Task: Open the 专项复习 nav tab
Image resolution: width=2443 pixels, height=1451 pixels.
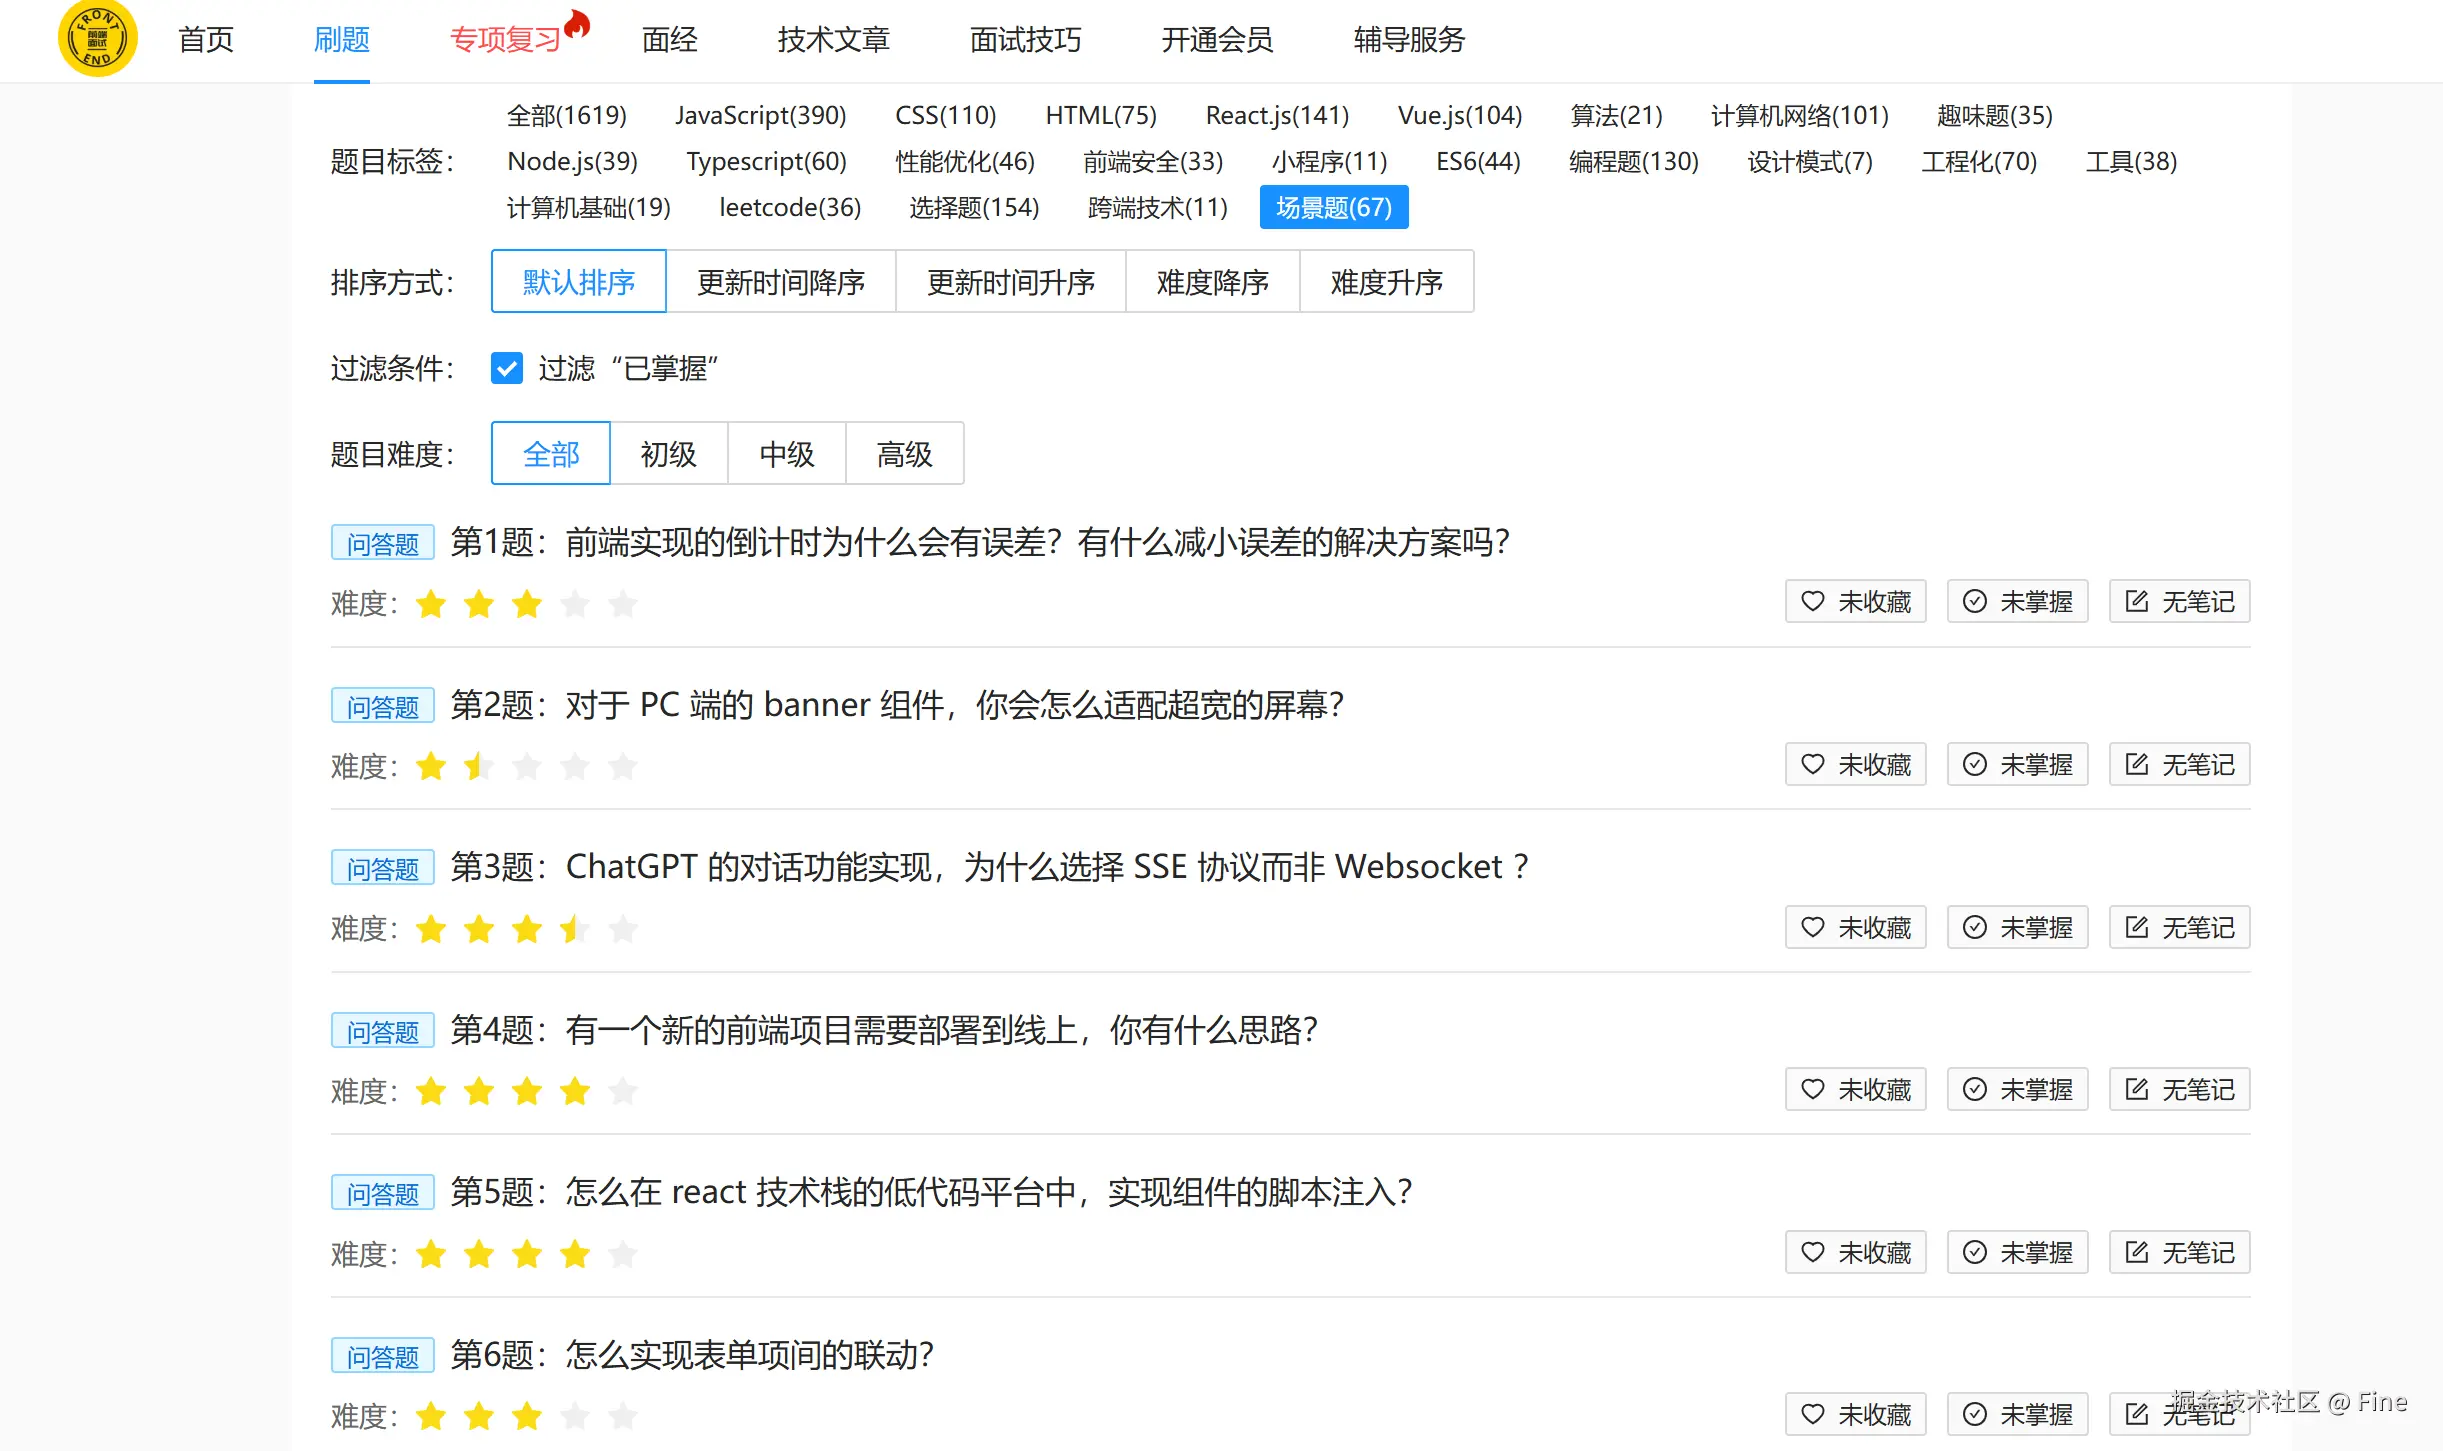Action: tap(506, 40)
